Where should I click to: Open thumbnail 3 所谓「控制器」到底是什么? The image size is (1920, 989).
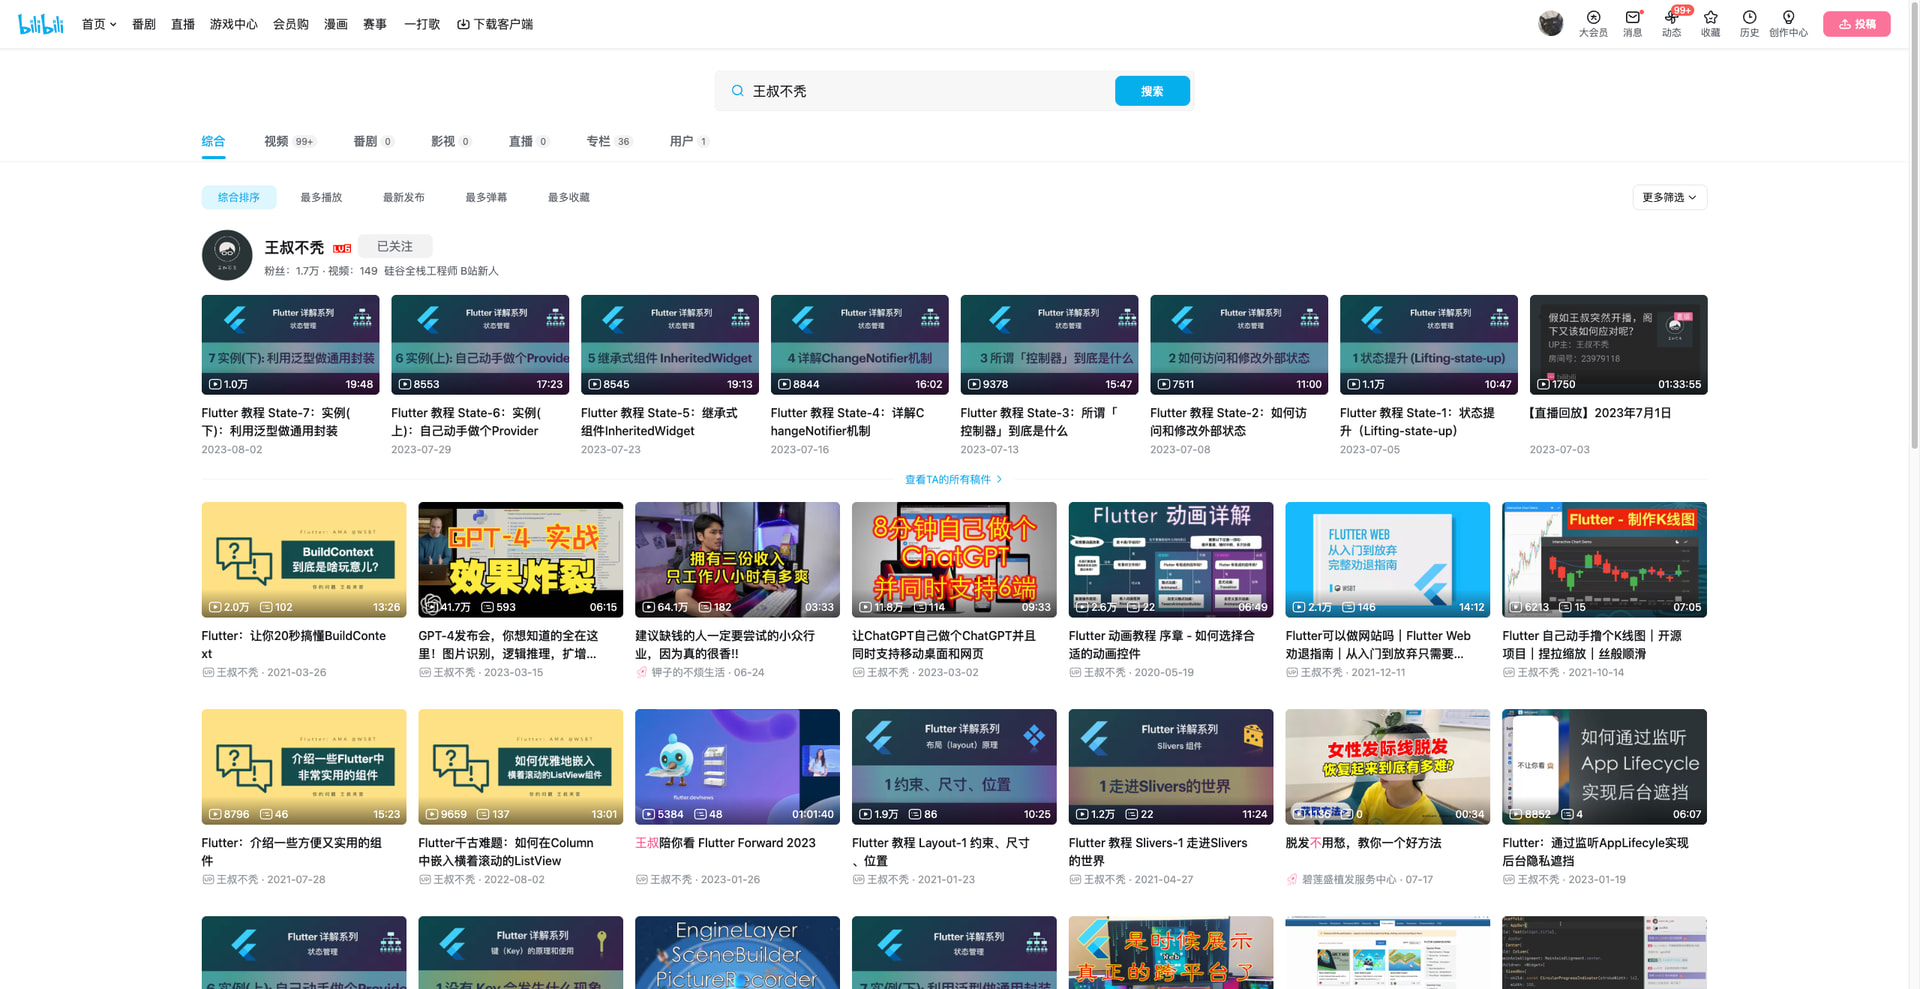[1049, 345]
